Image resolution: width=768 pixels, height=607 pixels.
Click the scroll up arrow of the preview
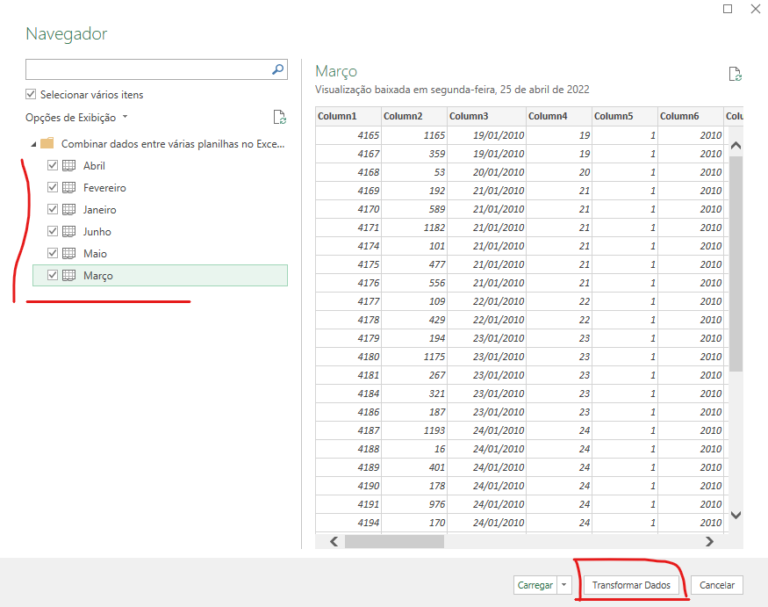735,145
